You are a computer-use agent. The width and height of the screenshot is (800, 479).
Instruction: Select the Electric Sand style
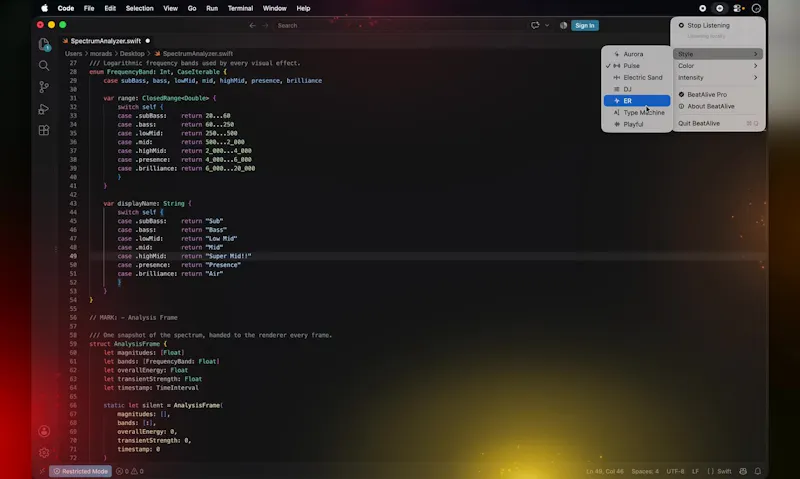coord(637,77)
